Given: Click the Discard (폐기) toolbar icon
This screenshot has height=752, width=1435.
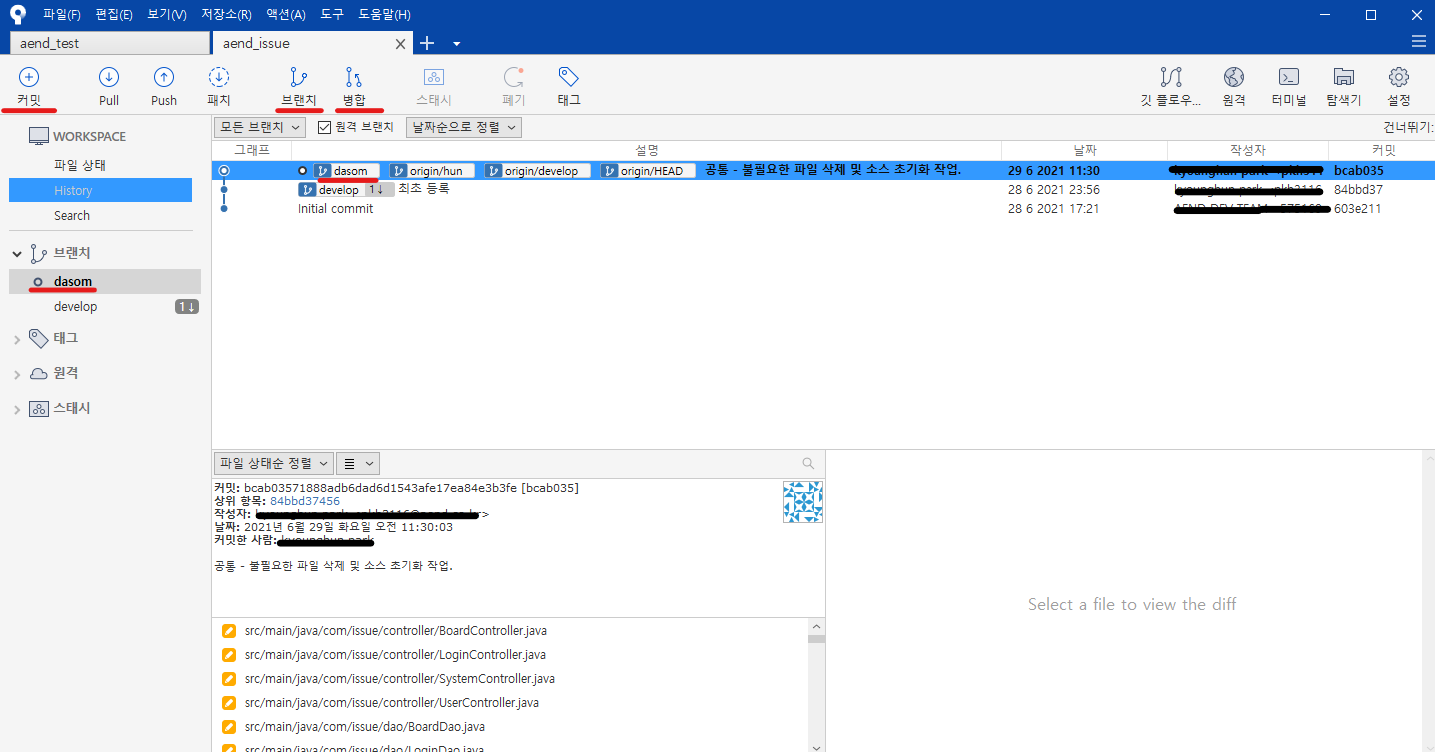Looking at the screenshot, I should click(x=513, y=77).
